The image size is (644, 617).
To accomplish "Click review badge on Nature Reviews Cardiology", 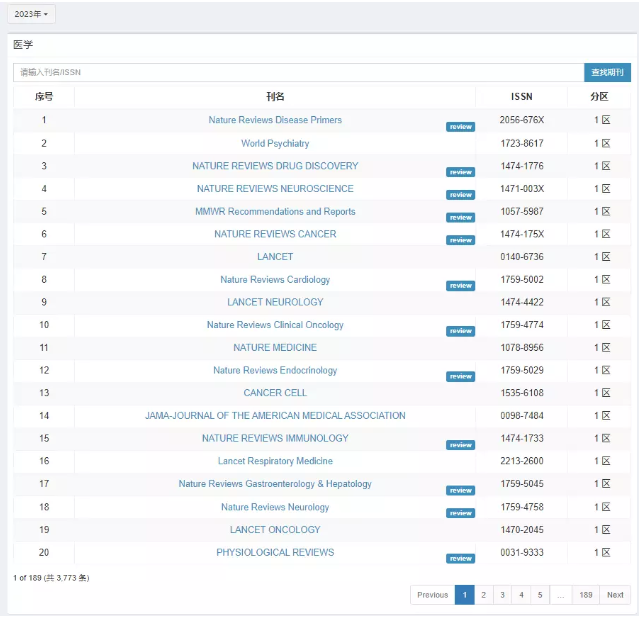I will pyautogui.click(x=460, y=286).
